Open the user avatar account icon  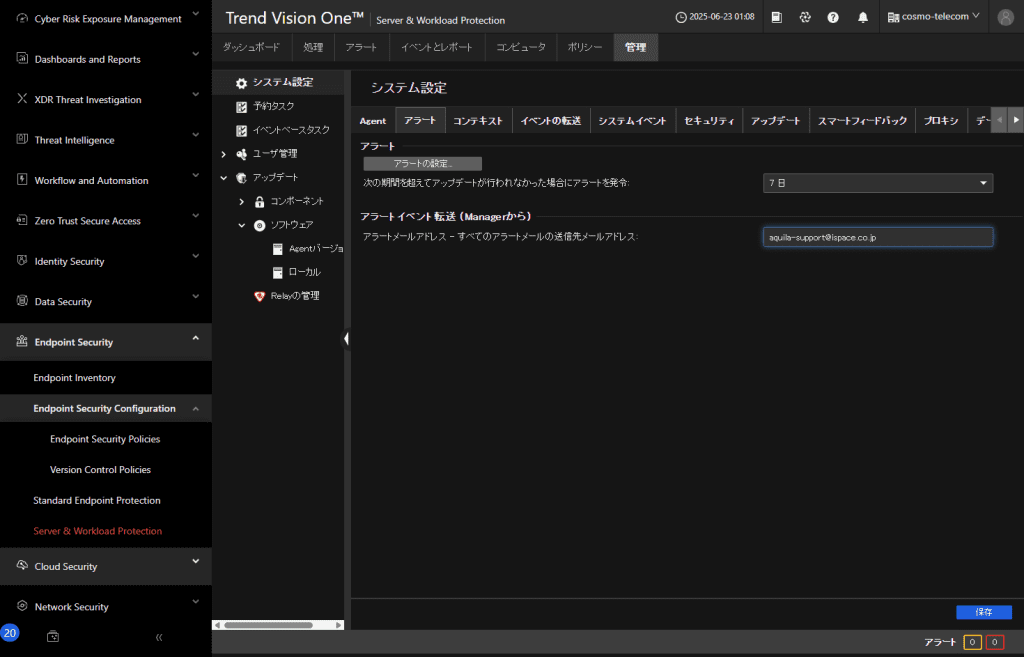tap(1006, 17)
